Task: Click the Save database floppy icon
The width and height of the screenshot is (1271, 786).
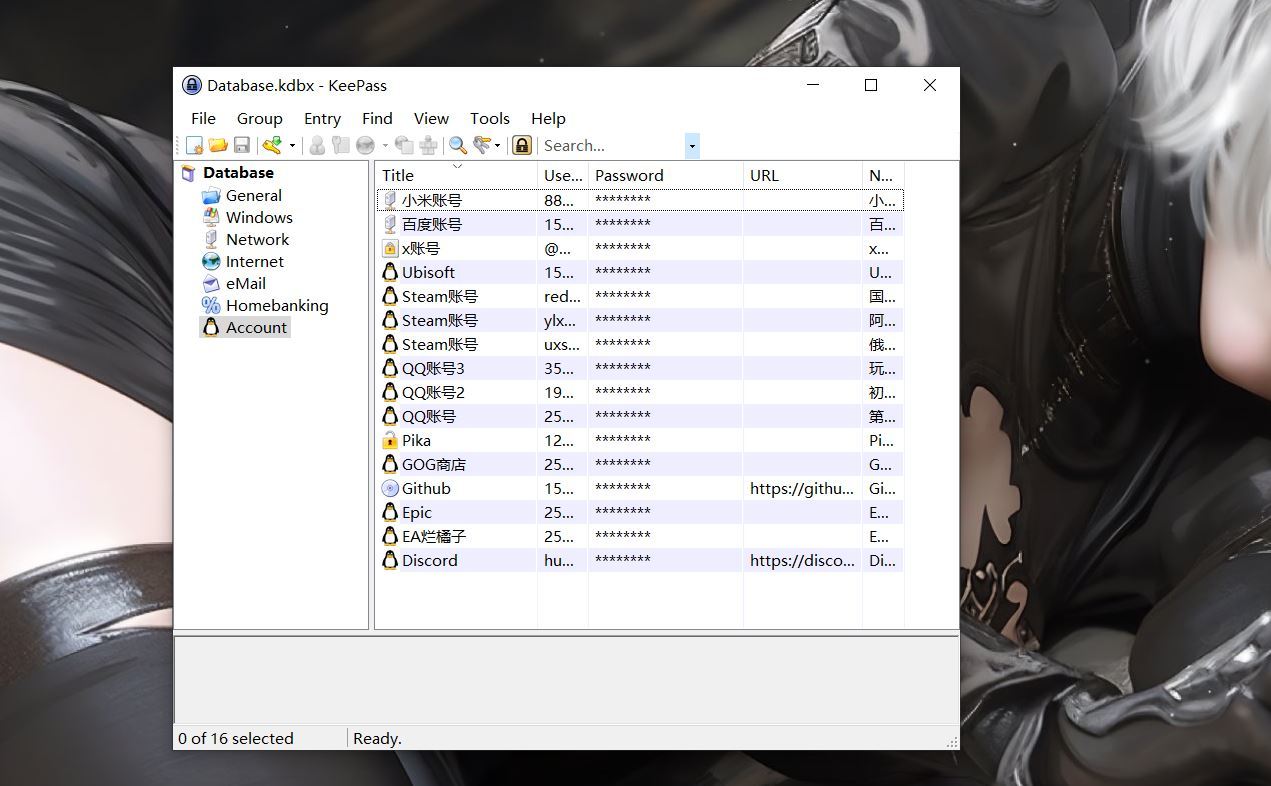Action: [x=242, y=146]
